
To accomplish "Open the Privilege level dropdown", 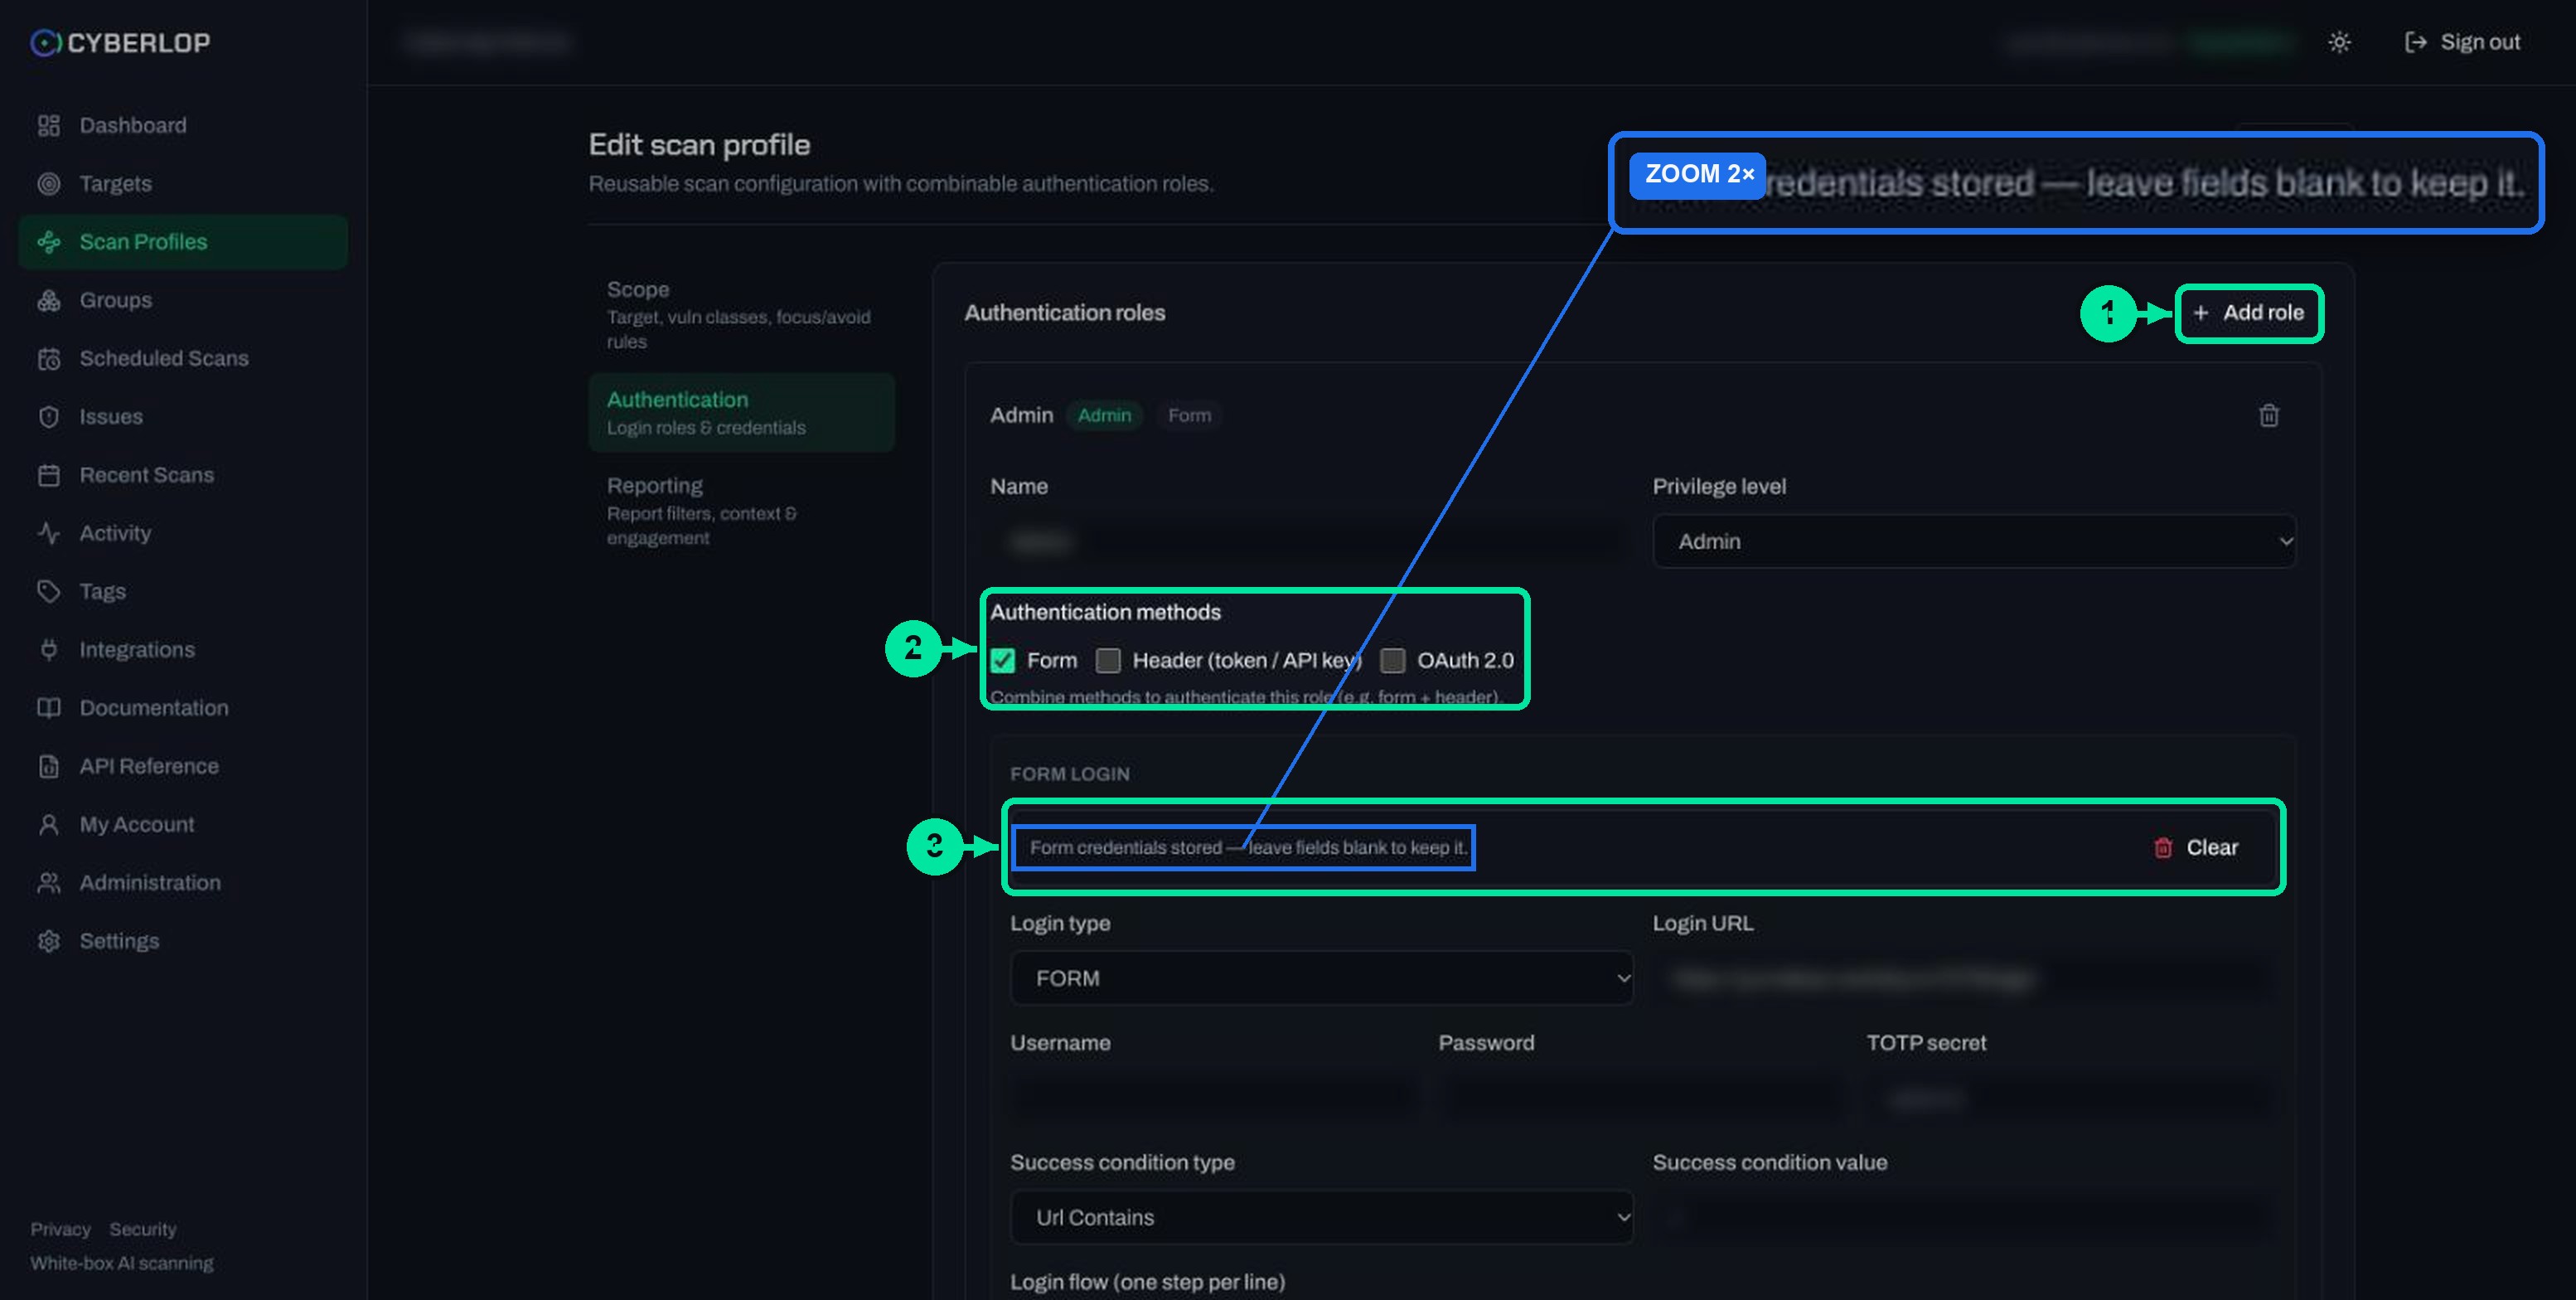I will (1974, 541).
